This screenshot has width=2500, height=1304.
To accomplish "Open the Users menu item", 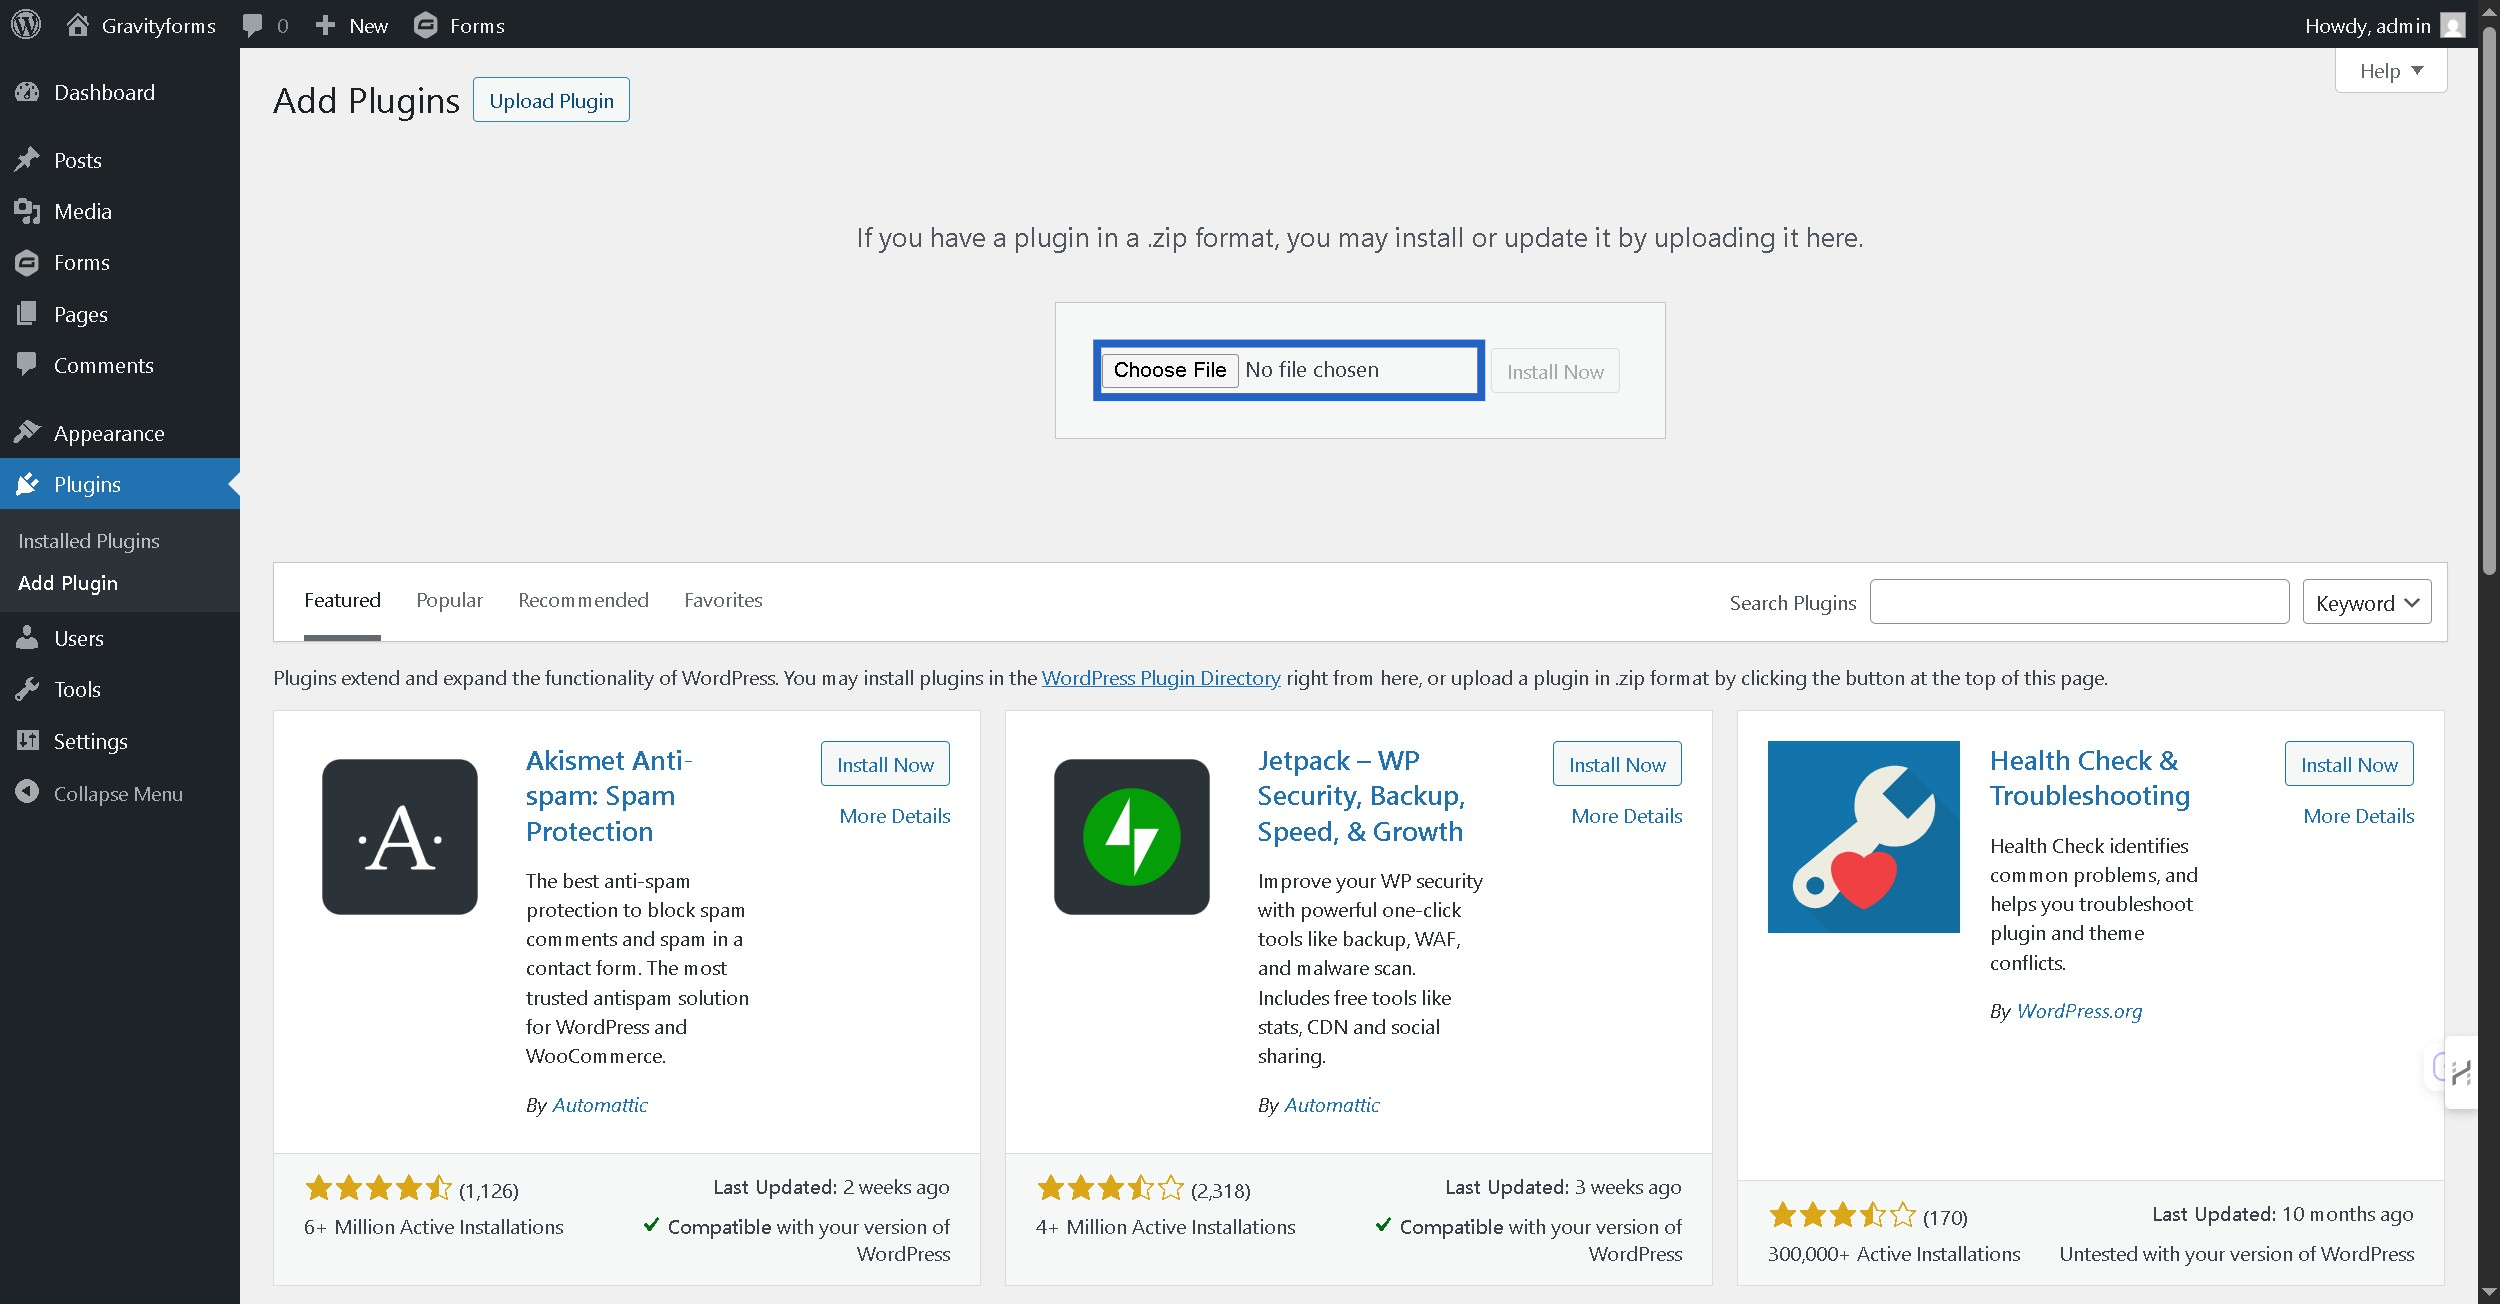I will pos(120,638).
